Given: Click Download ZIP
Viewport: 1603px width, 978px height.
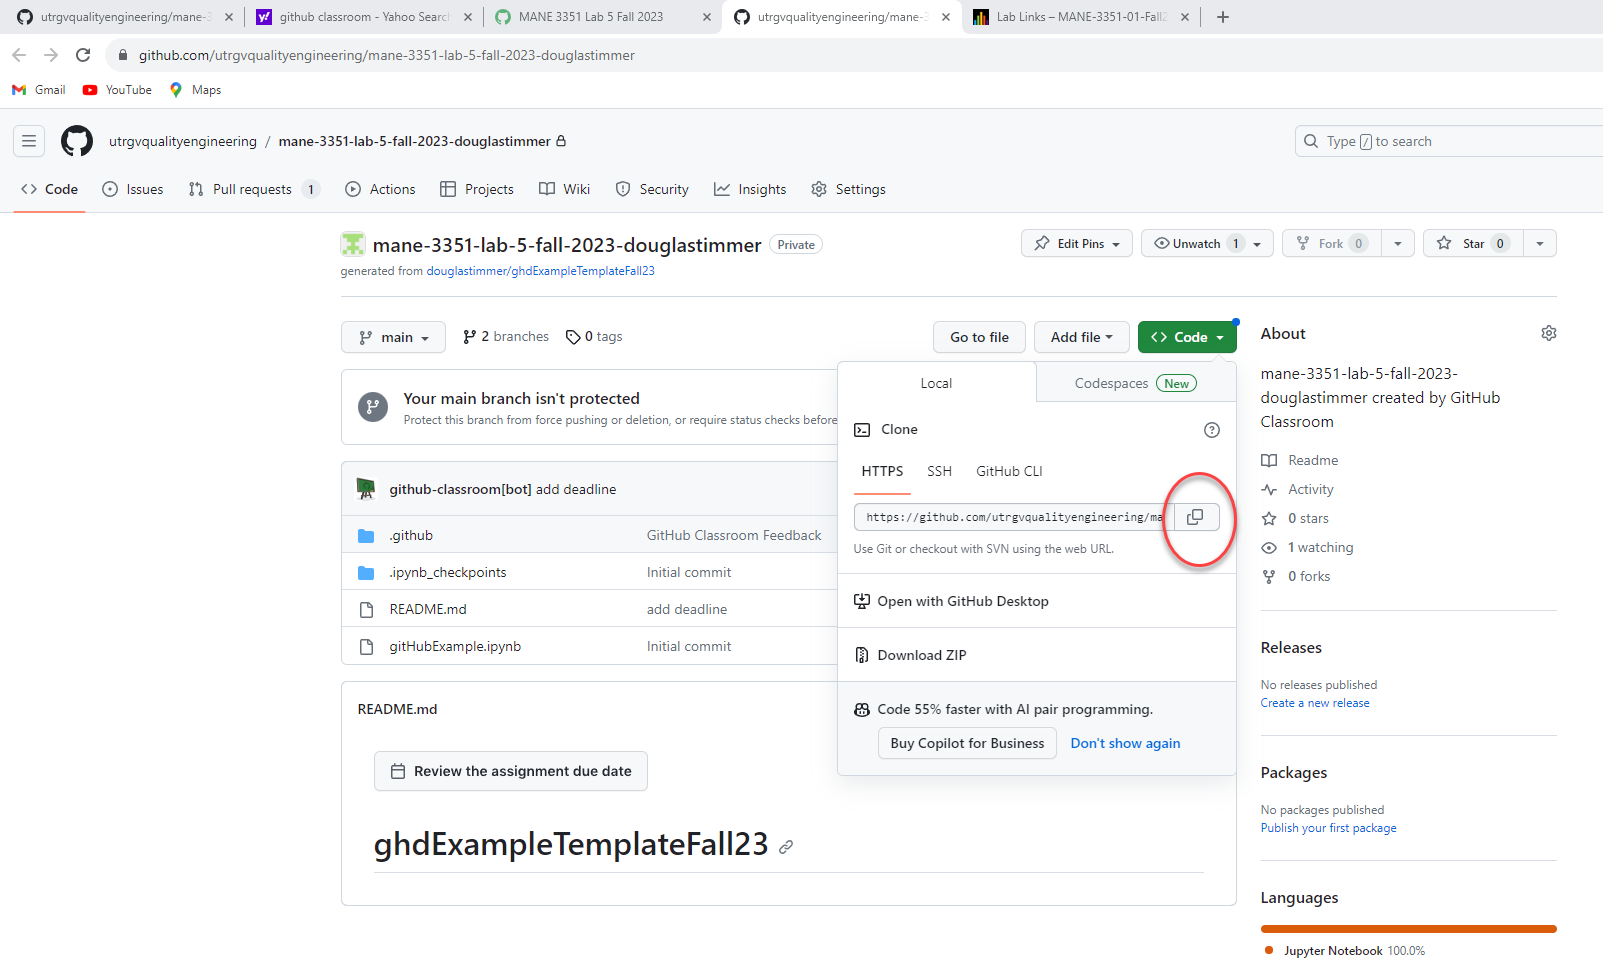Looking at the screenshot, I should (x=921, y=655).
